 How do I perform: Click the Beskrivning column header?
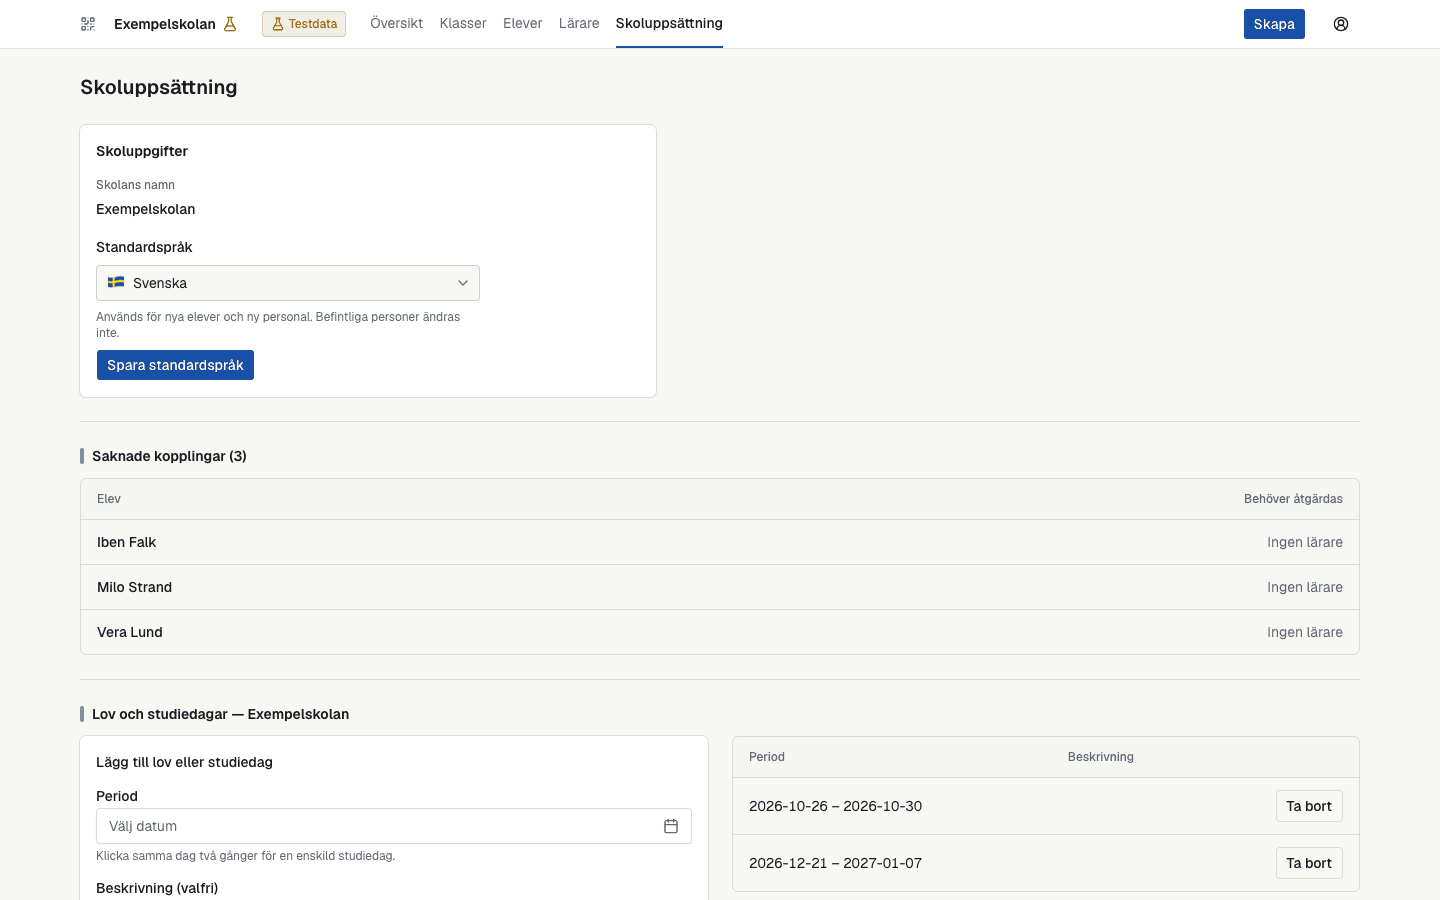tap(1101, 757)
